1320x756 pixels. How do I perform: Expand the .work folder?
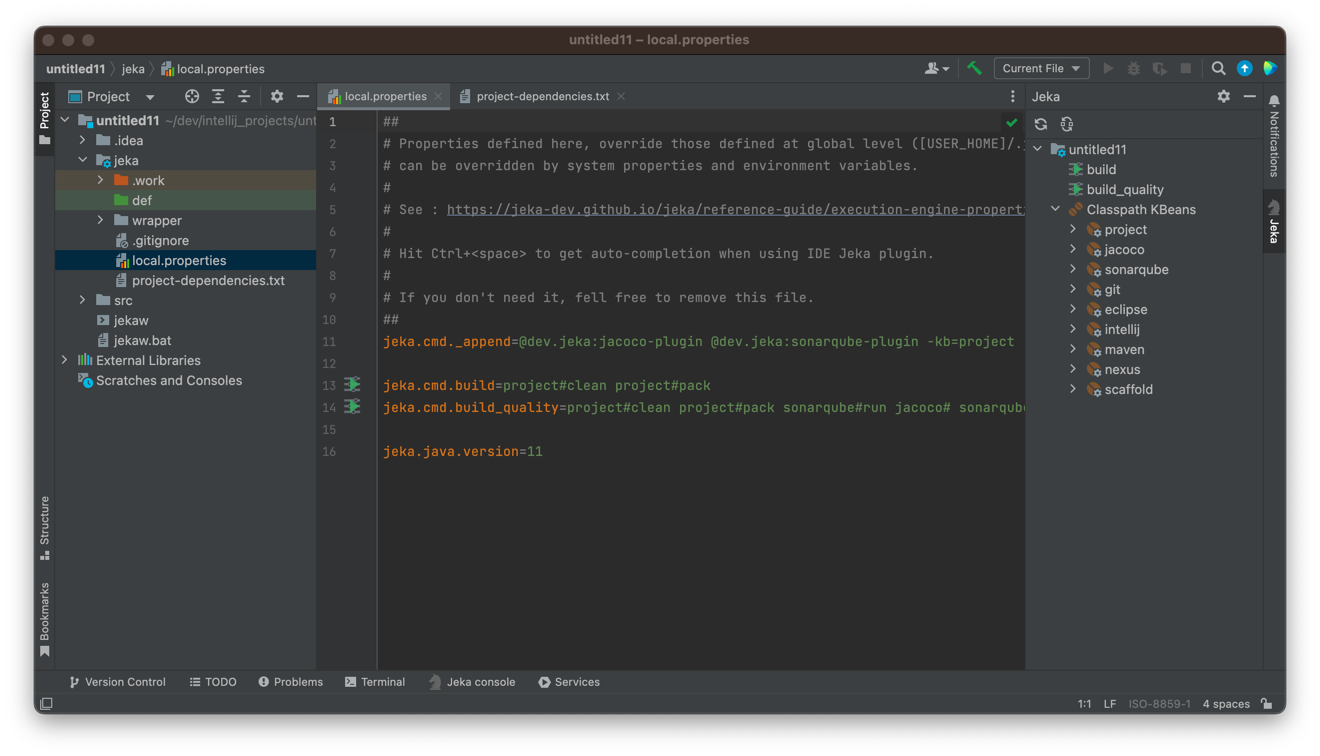[101, 181]
